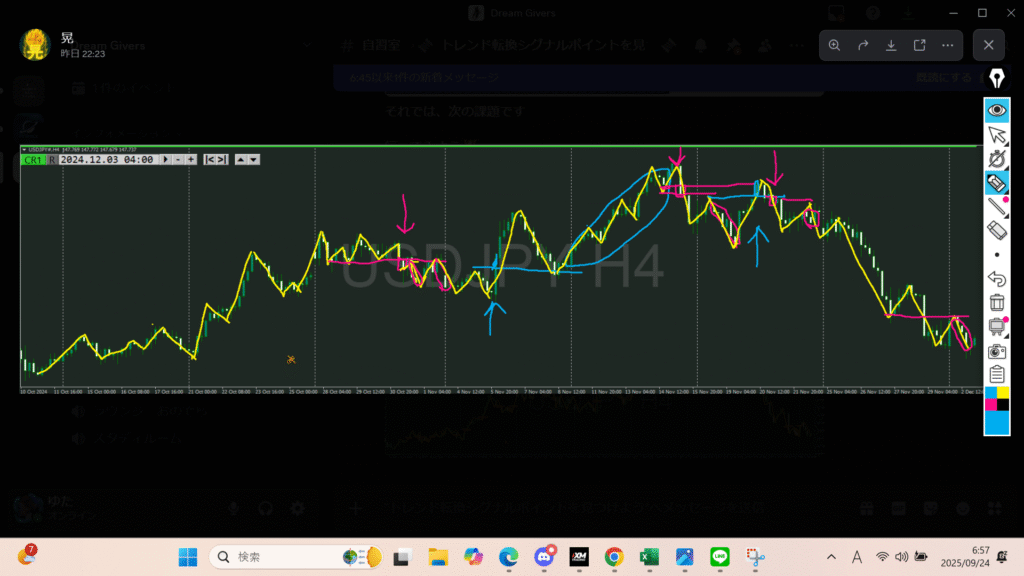This screenshot has height=576, width=1024.
Task: Open the hidden system tray icons chevron
Action: click(x=831, y=557)
